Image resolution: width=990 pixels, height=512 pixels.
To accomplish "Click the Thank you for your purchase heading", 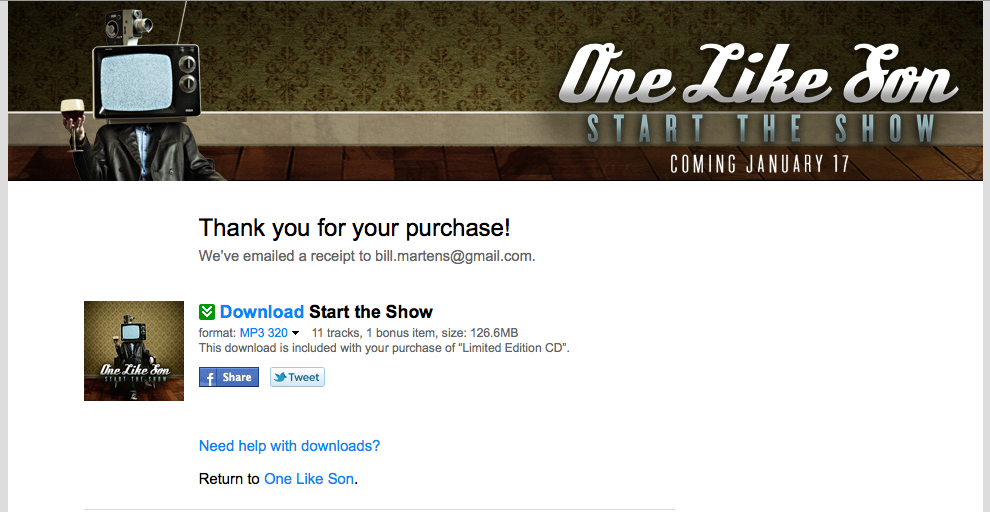I will point(354,228).
